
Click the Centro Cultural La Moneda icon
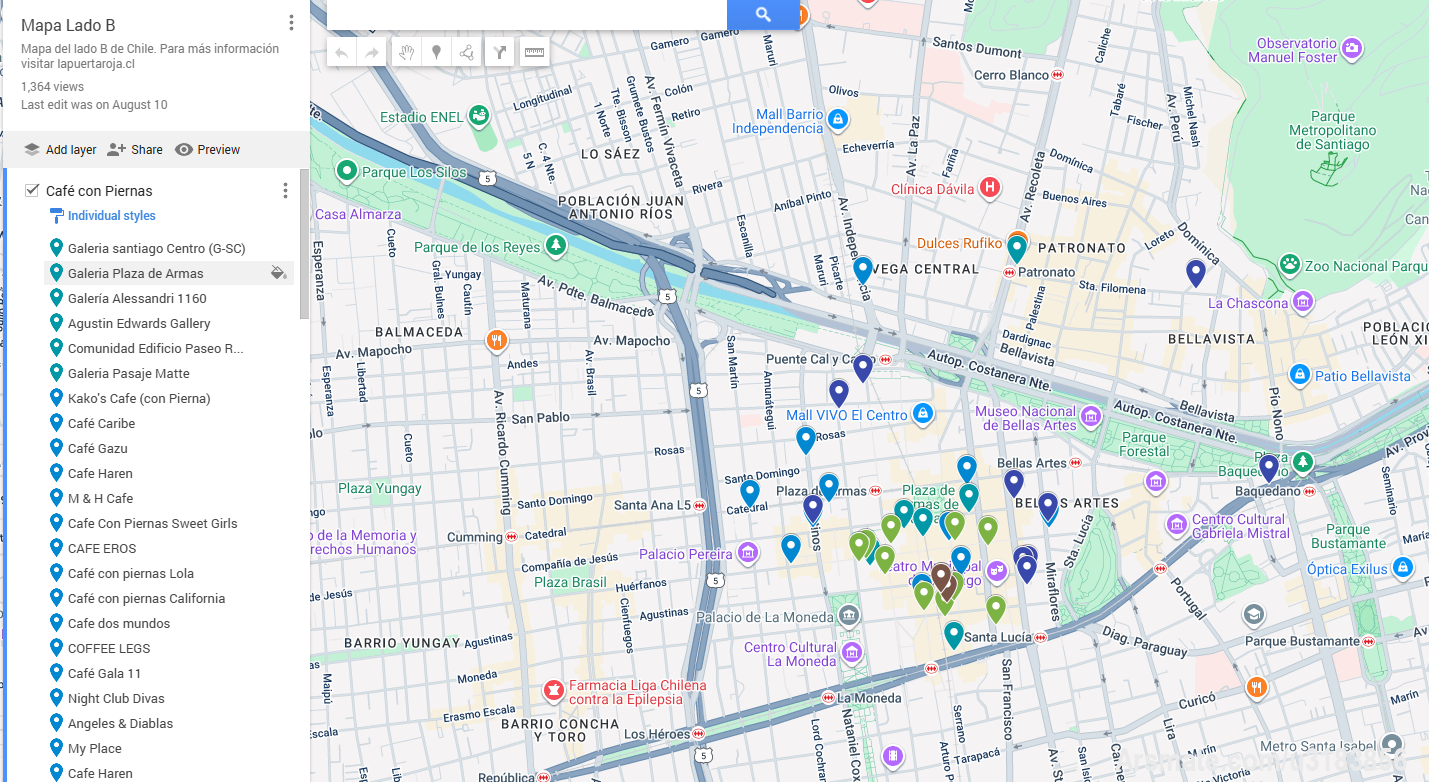click(851, 653)
